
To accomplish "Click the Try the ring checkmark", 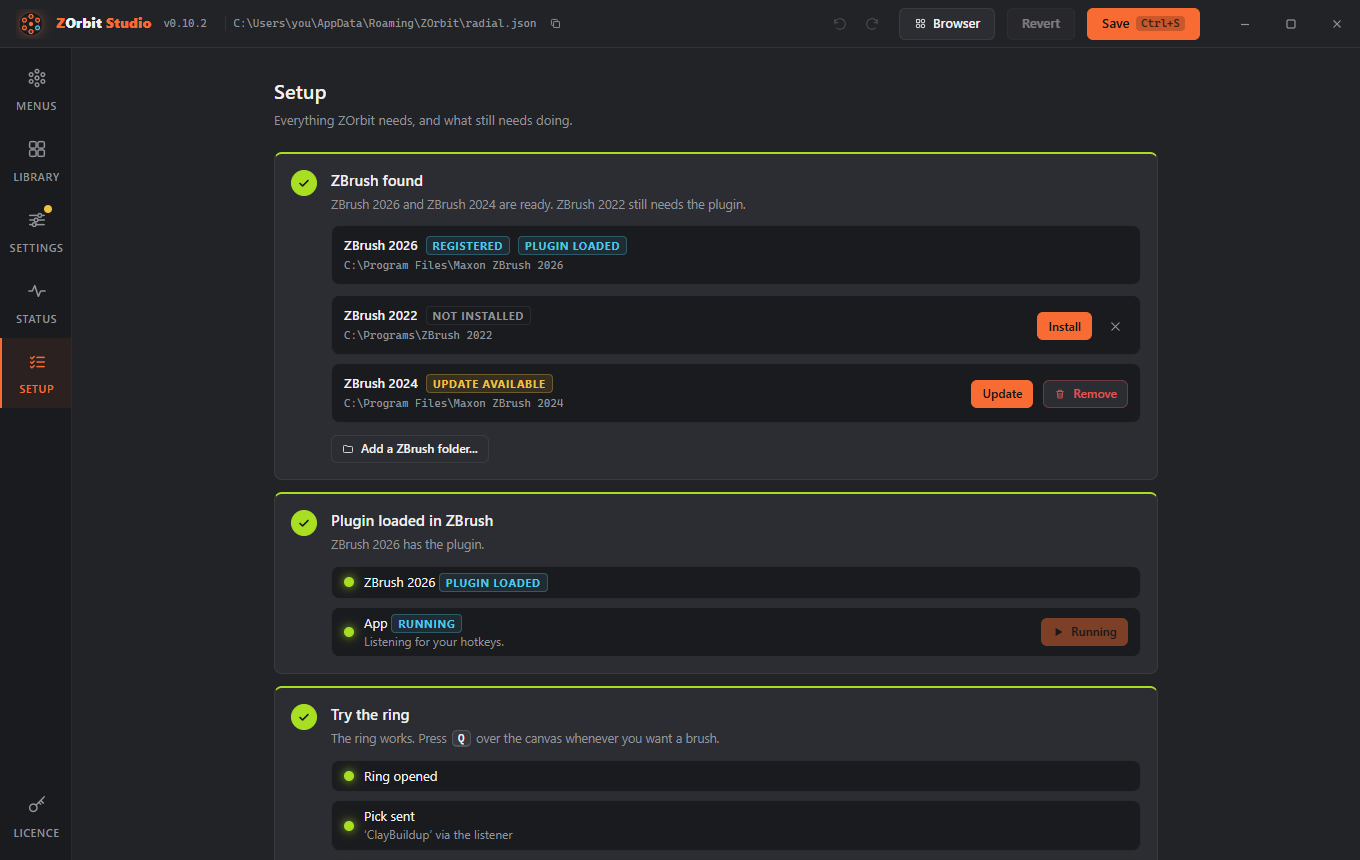I will click(304, 717).
